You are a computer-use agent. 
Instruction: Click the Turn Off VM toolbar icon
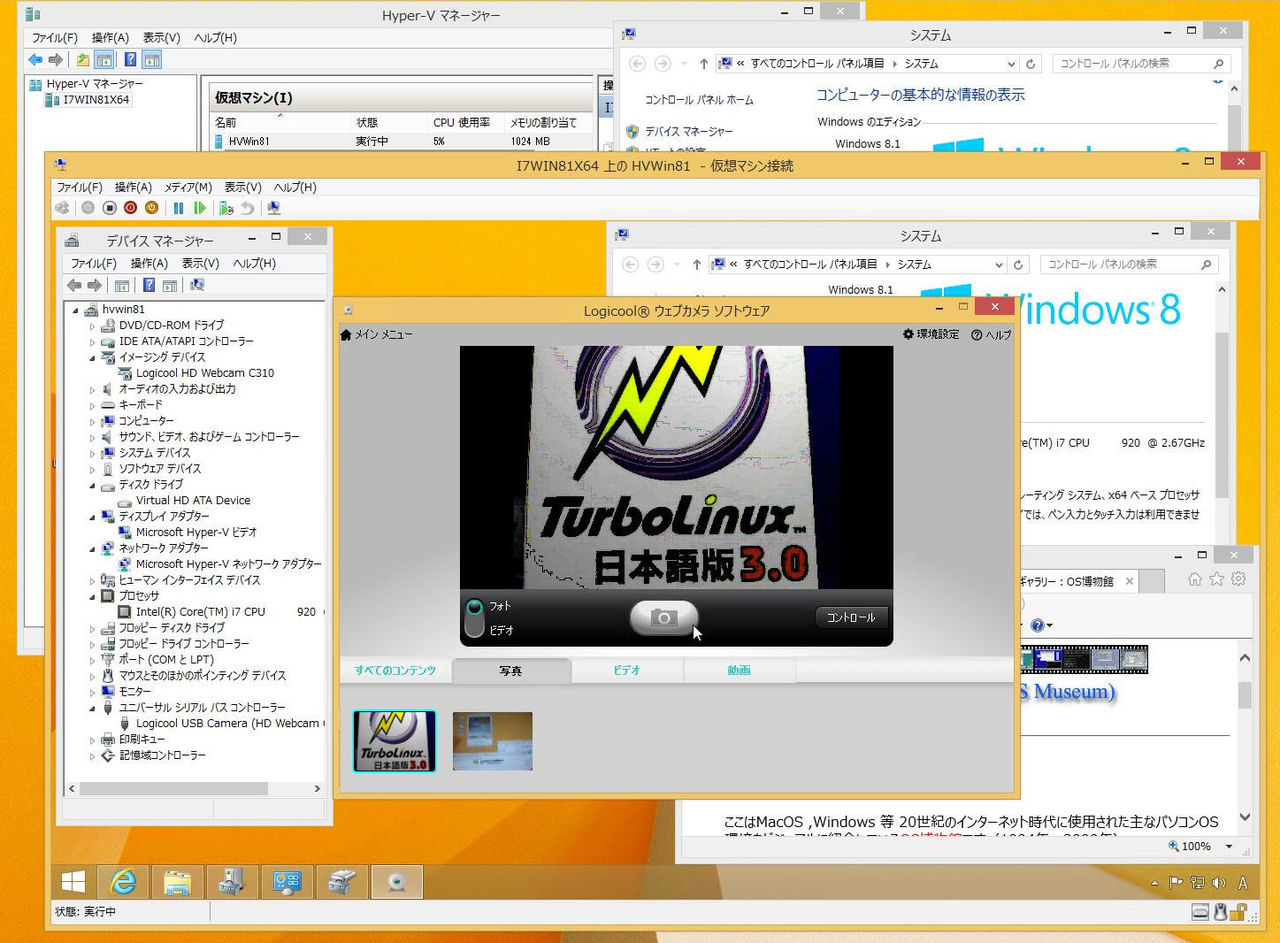110,208
